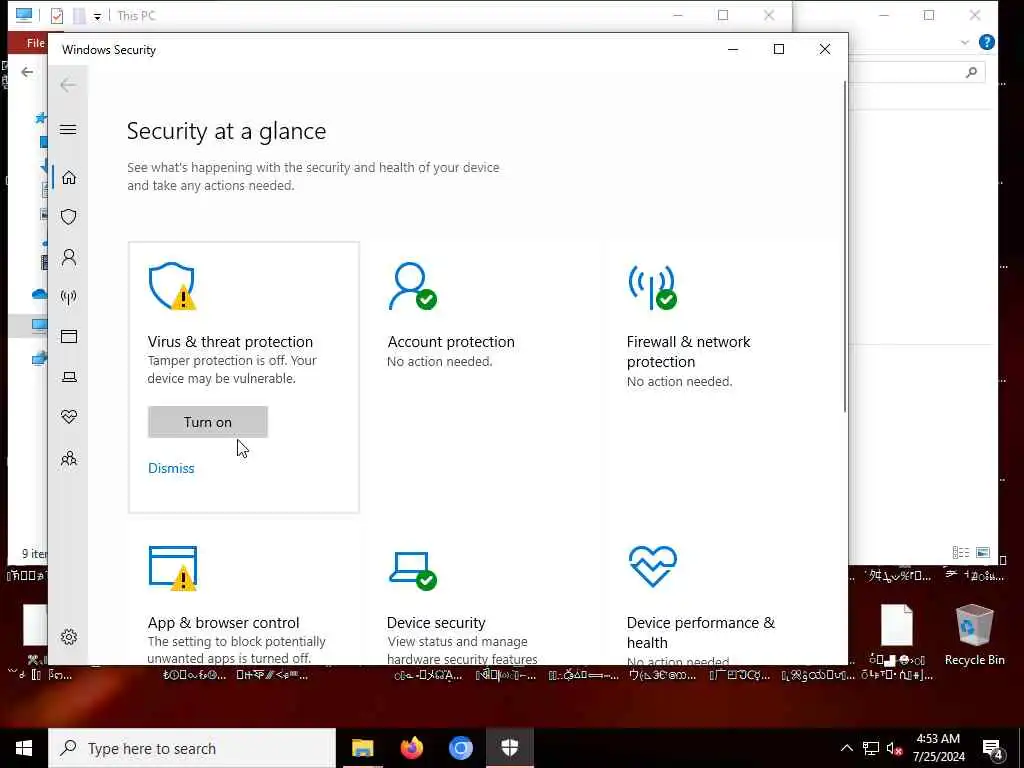Open Device security laptop icon in sidebar
1024x768 pixels.
point(69,377)
